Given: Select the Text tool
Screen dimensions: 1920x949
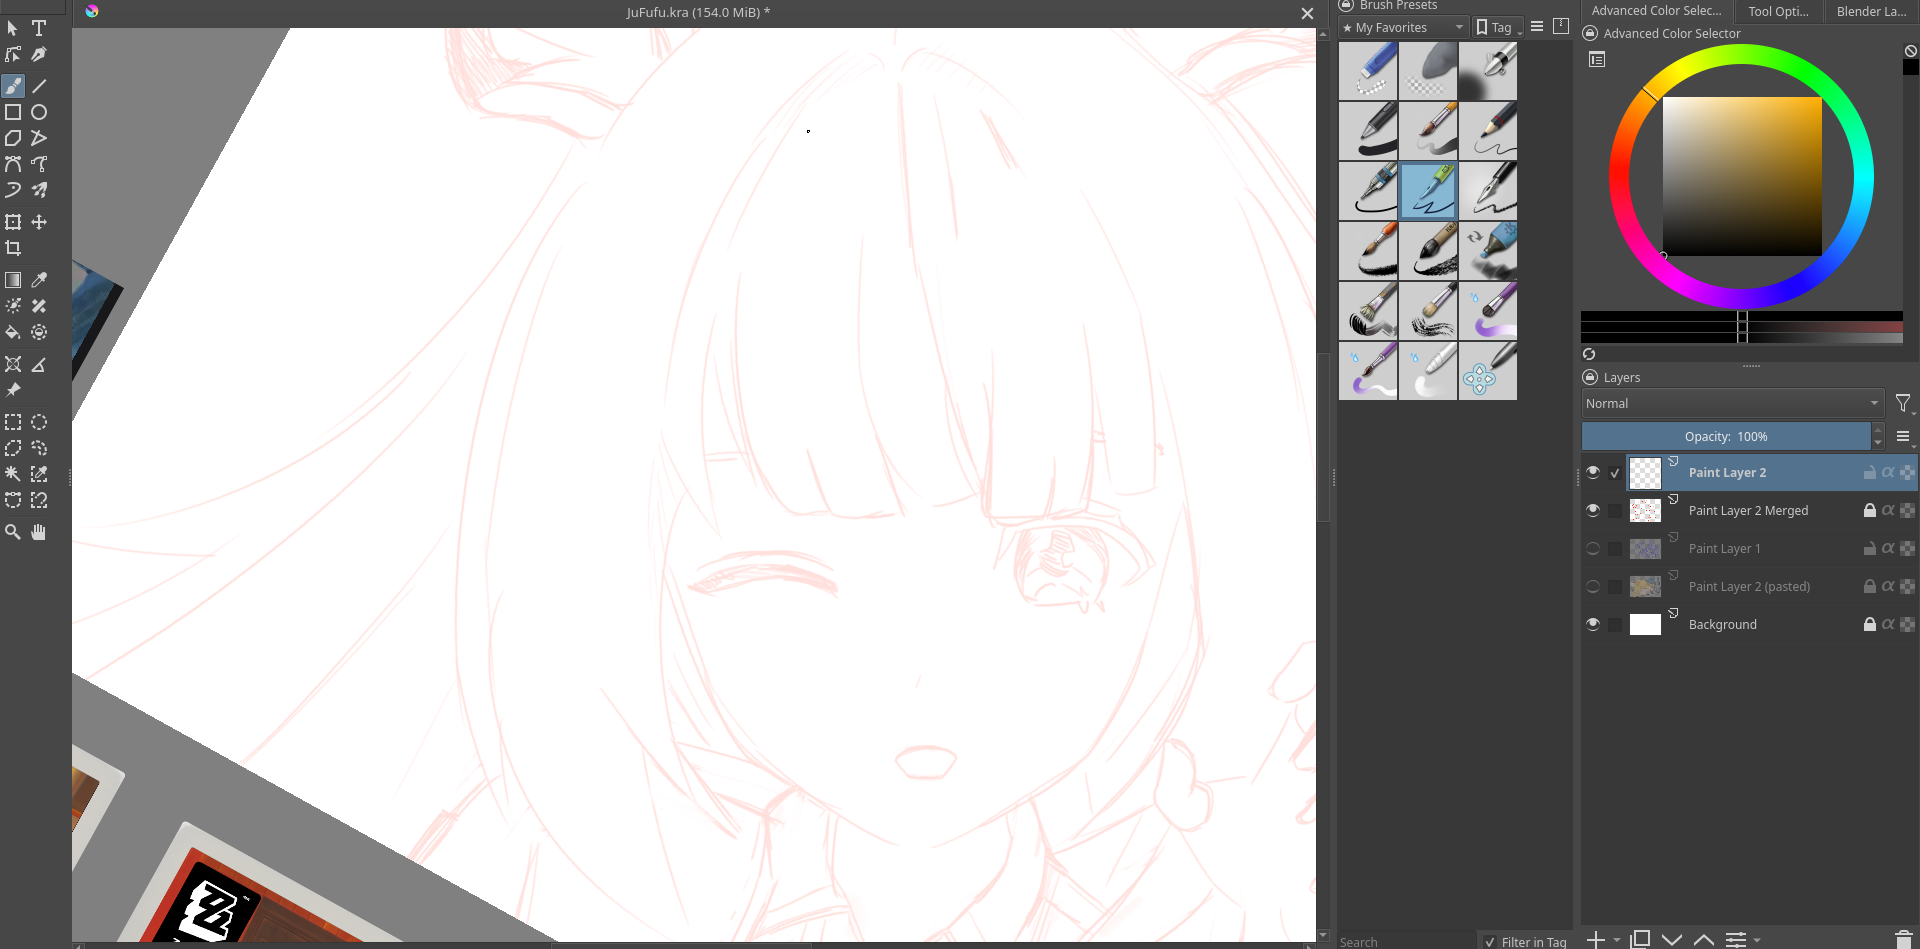Looking at the screenshot, I should (39, 28).
